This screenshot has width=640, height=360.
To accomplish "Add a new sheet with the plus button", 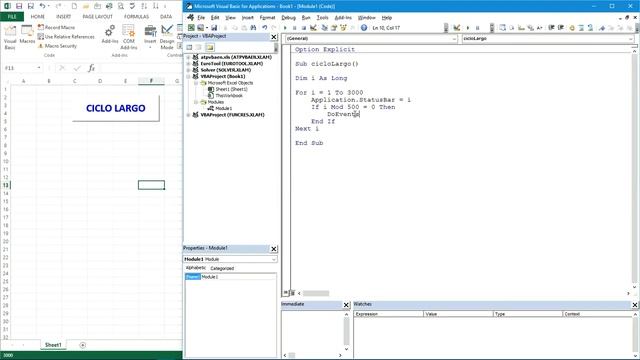I will (x=82, y=345).
